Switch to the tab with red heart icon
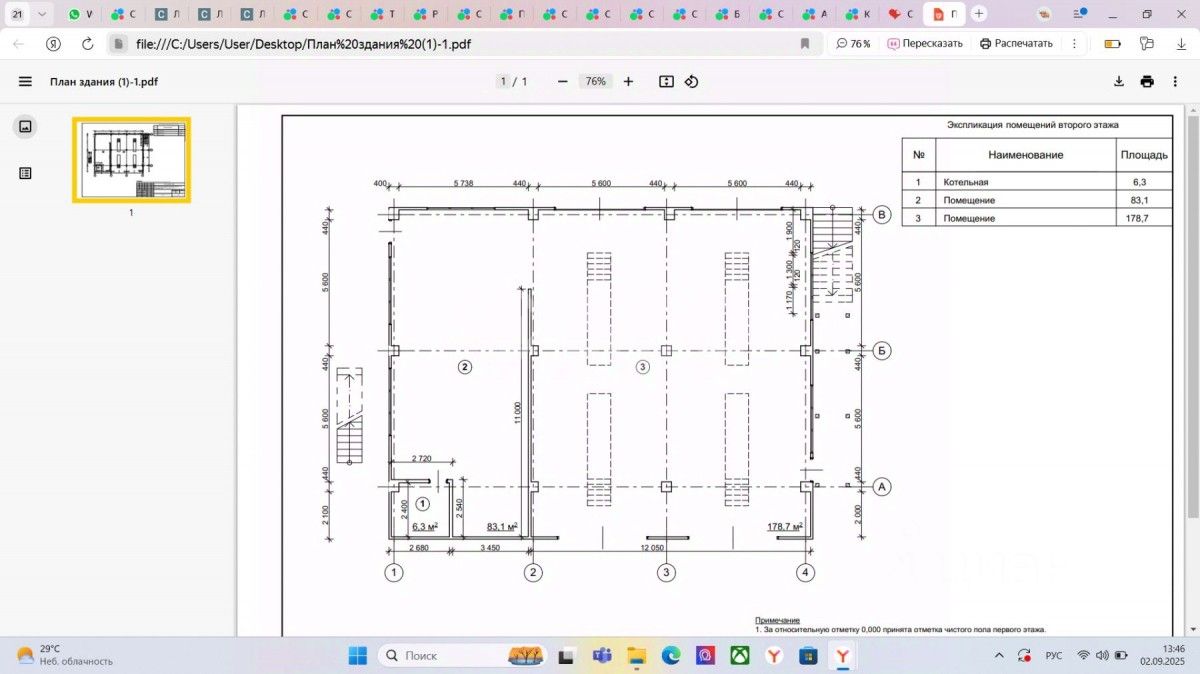The height and width of the screenshot is (674, 1200). (901, 14)
